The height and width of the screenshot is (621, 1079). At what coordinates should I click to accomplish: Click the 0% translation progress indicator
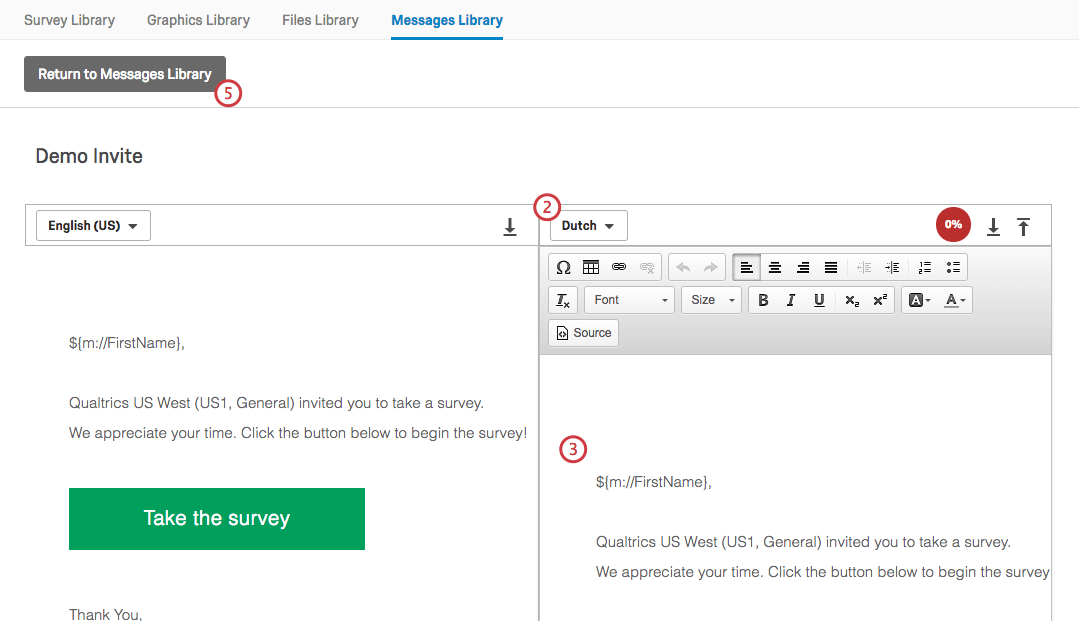(x=953, y=224)
